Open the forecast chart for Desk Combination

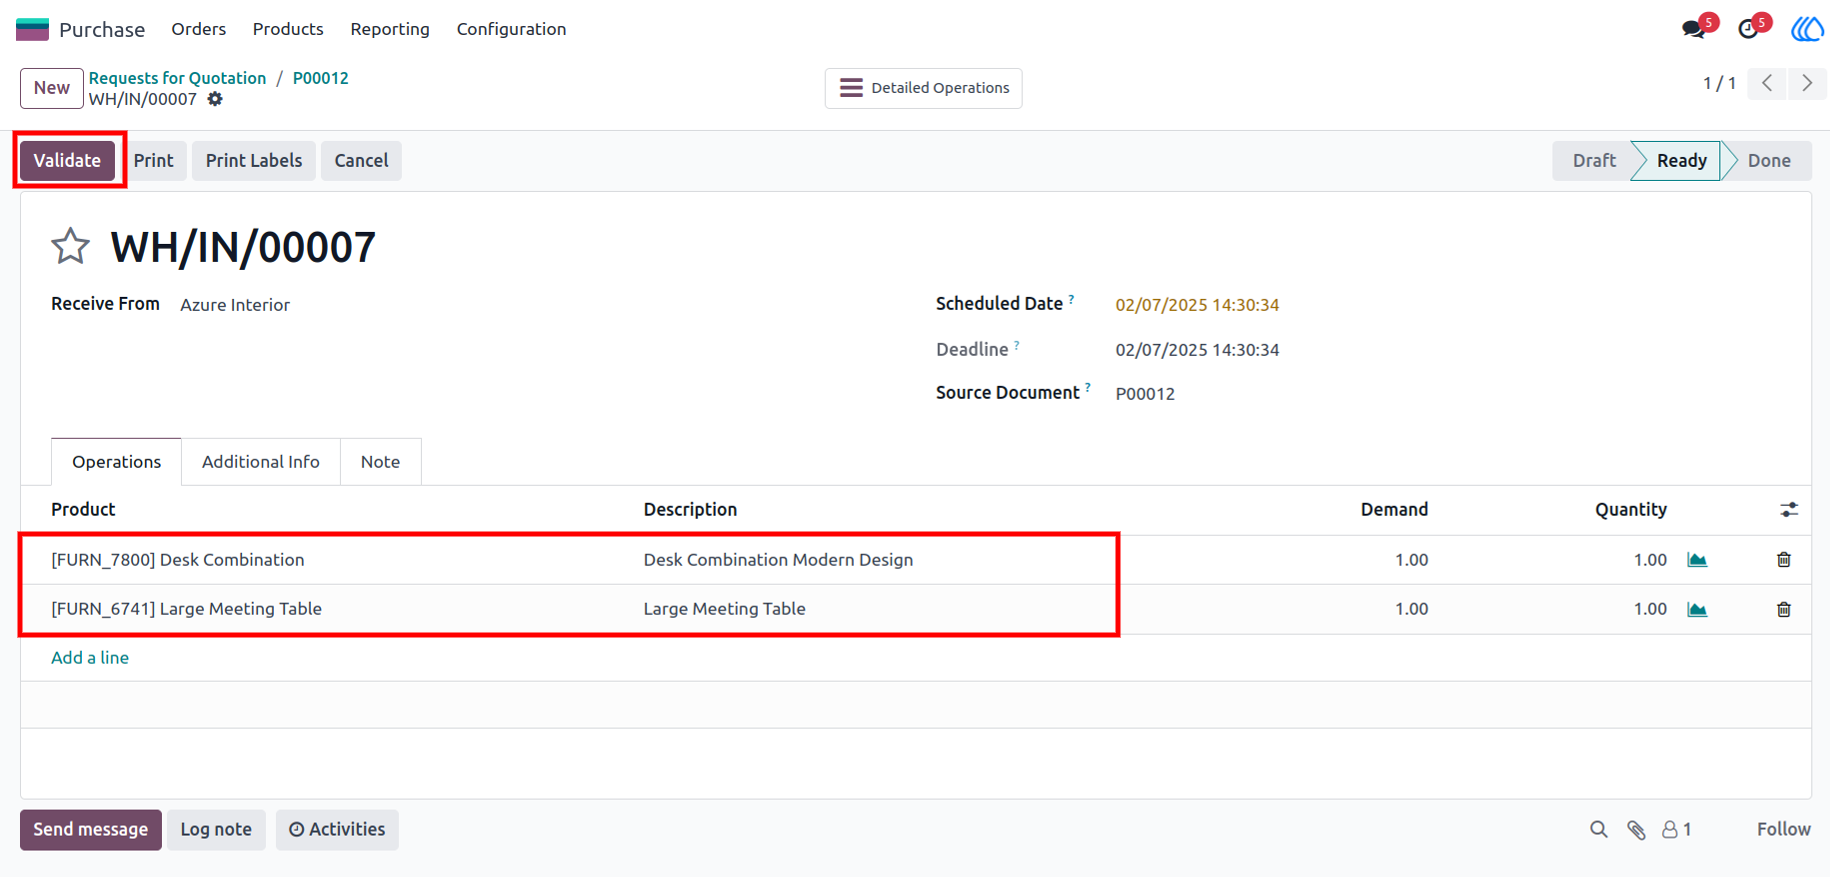(x=1697, y=559)
